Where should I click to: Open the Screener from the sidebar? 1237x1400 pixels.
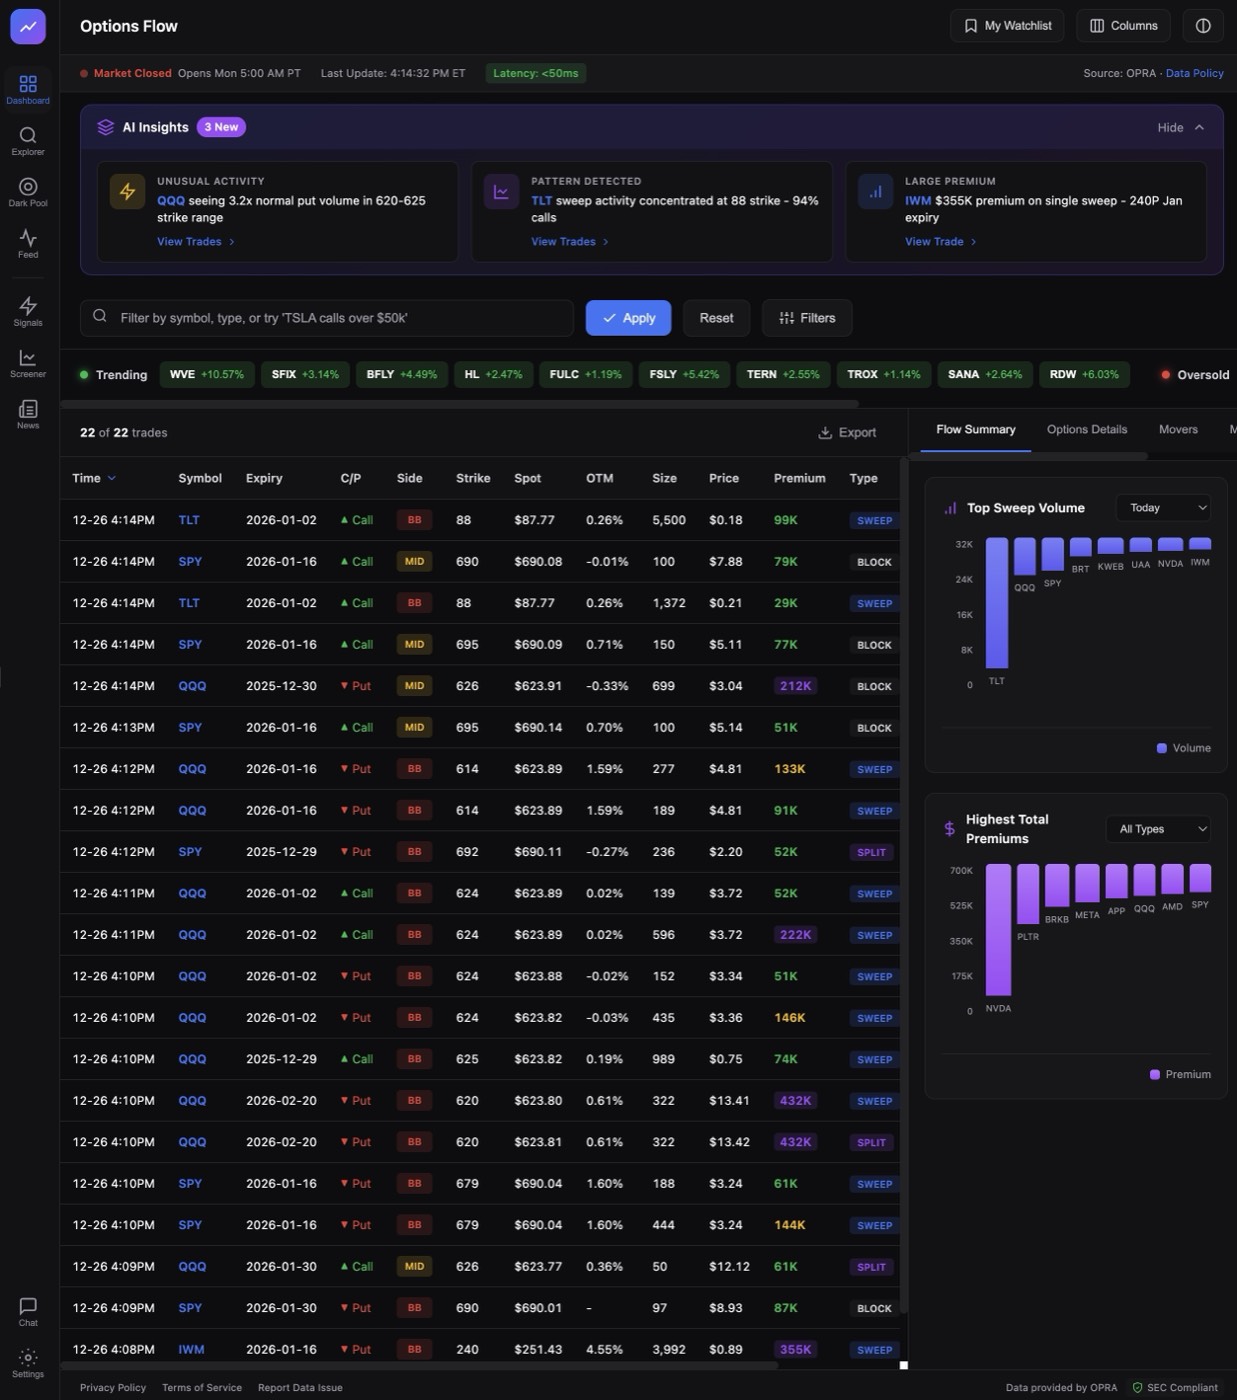[27, 363]
